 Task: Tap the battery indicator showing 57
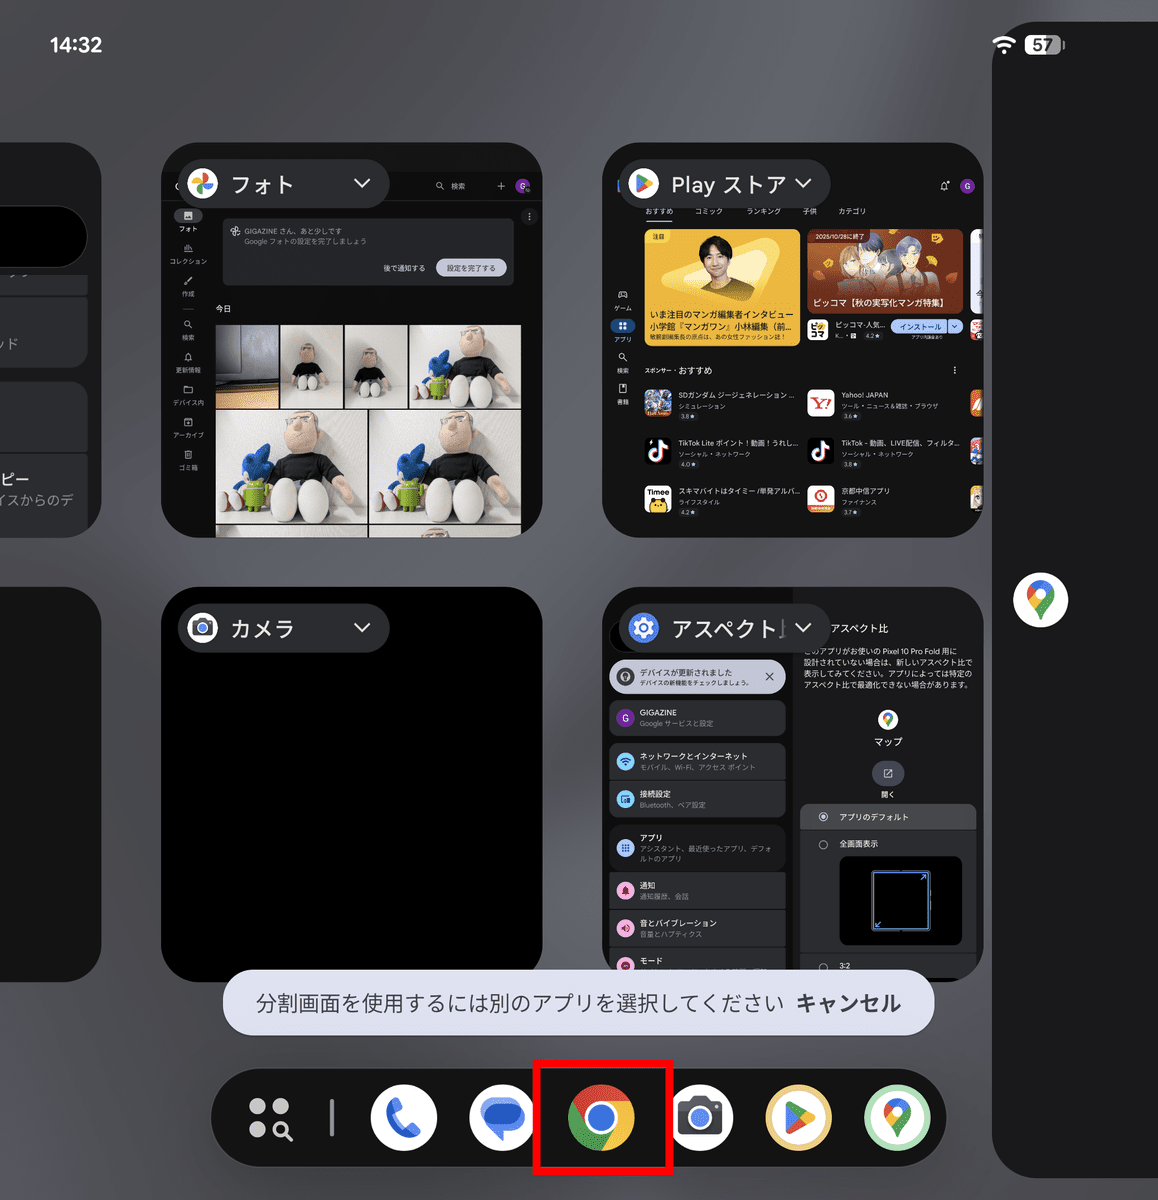(1044, 44)
